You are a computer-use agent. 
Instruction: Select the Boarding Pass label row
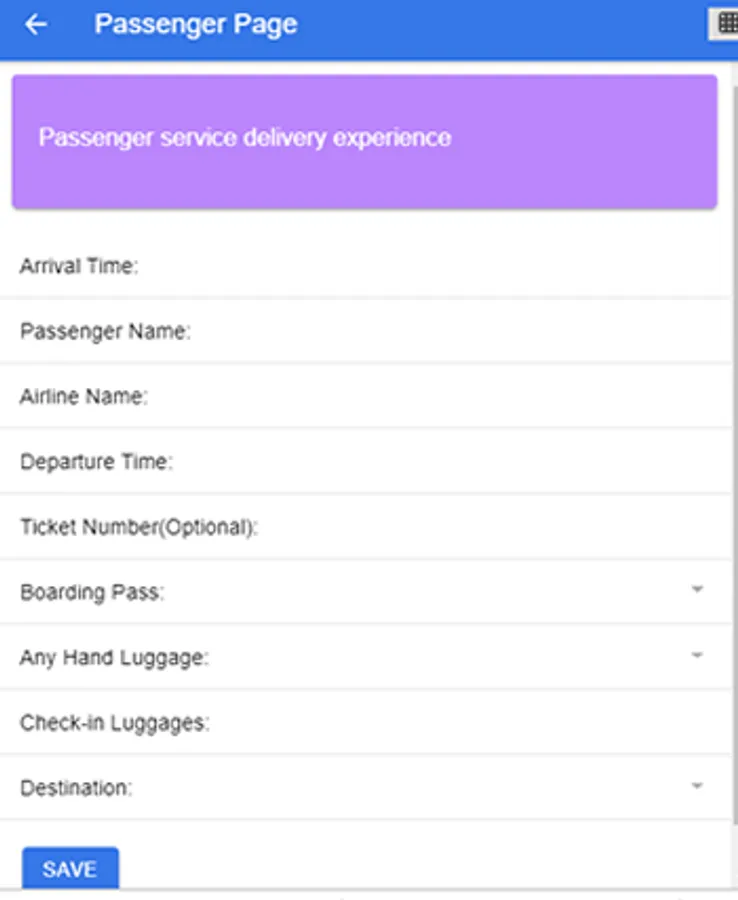366,592
